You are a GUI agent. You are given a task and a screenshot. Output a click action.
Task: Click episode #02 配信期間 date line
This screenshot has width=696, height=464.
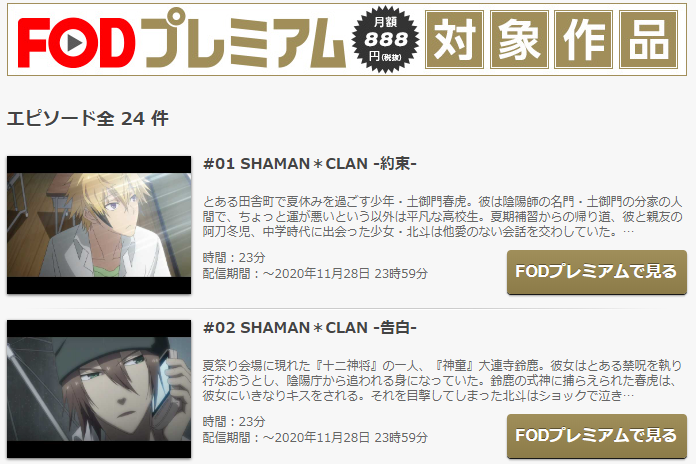(x=315, y=438)
